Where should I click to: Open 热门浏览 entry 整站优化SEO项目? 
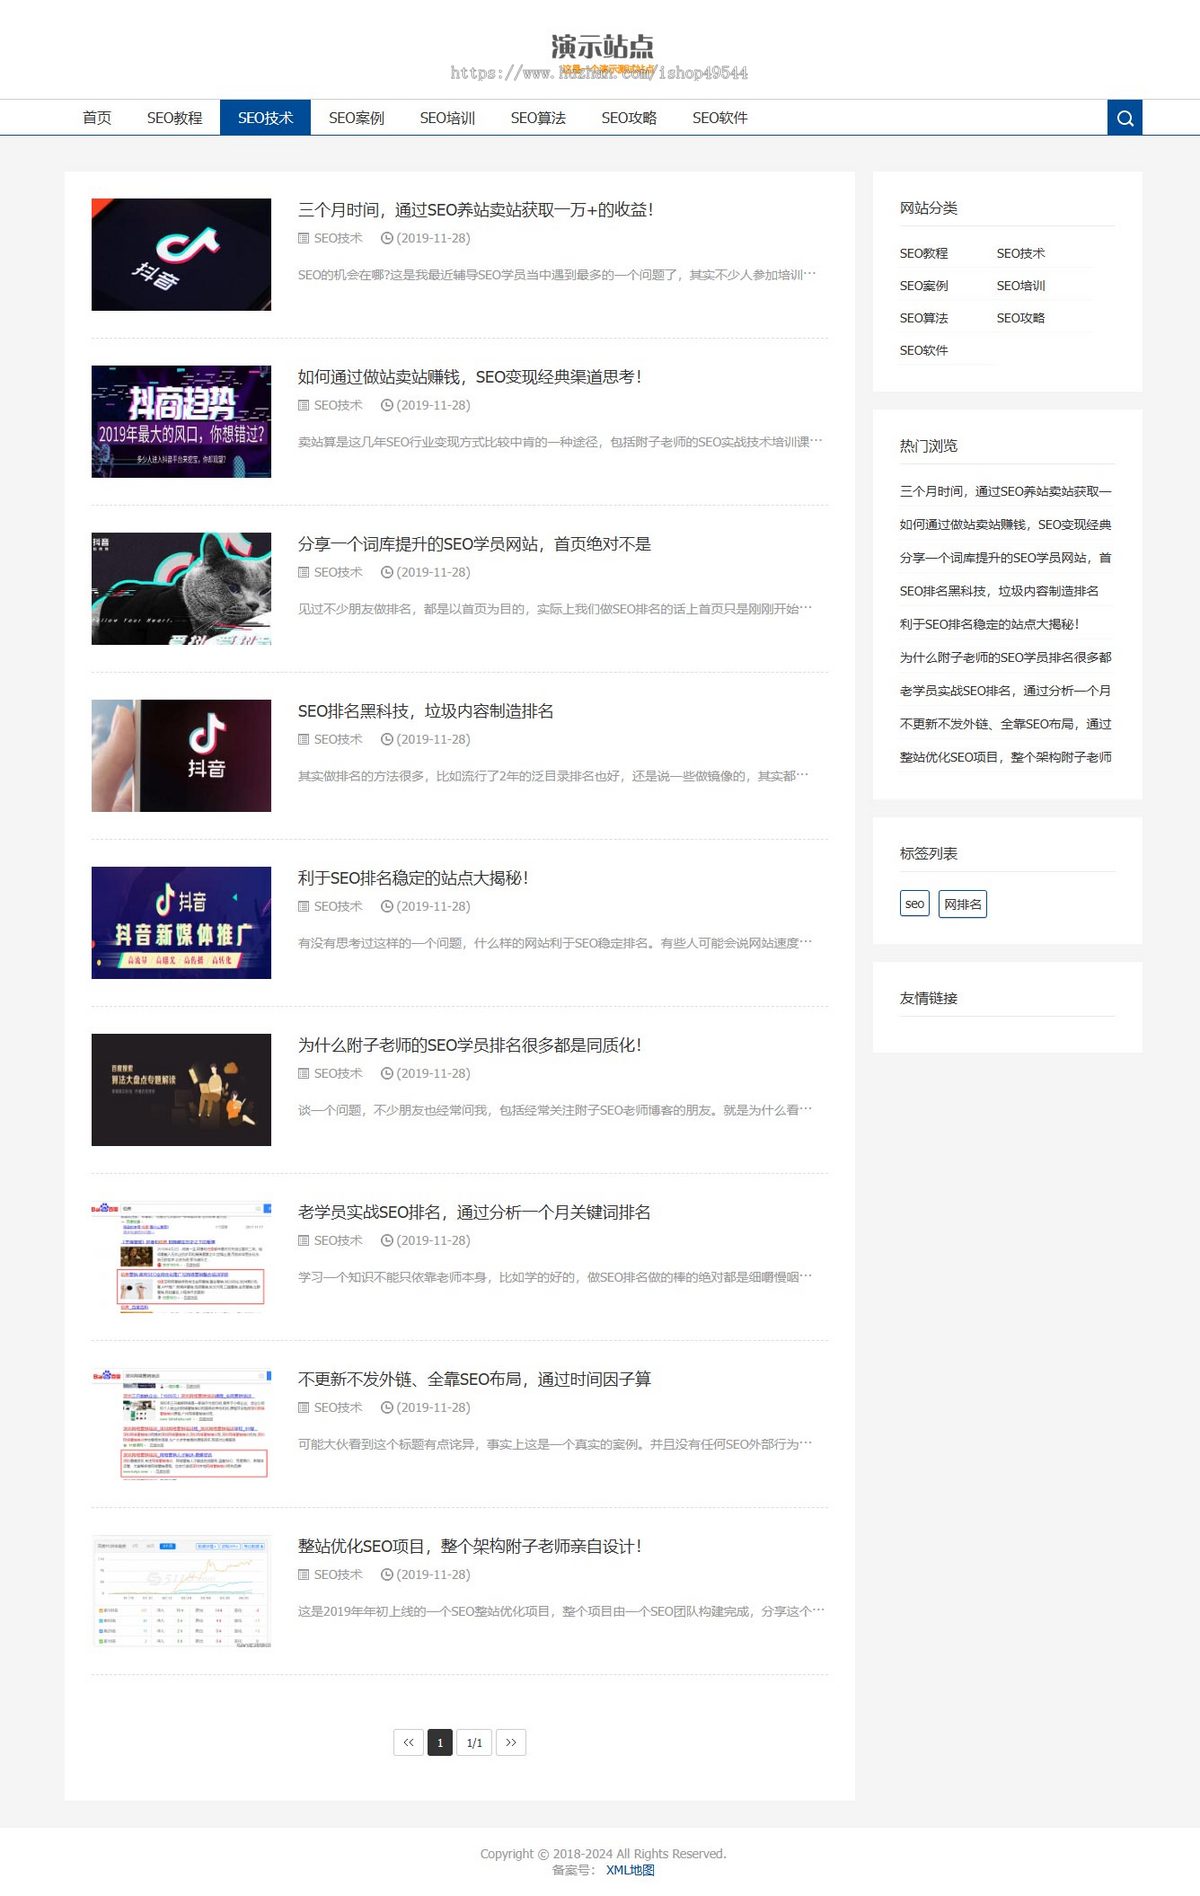(1006, 757)
